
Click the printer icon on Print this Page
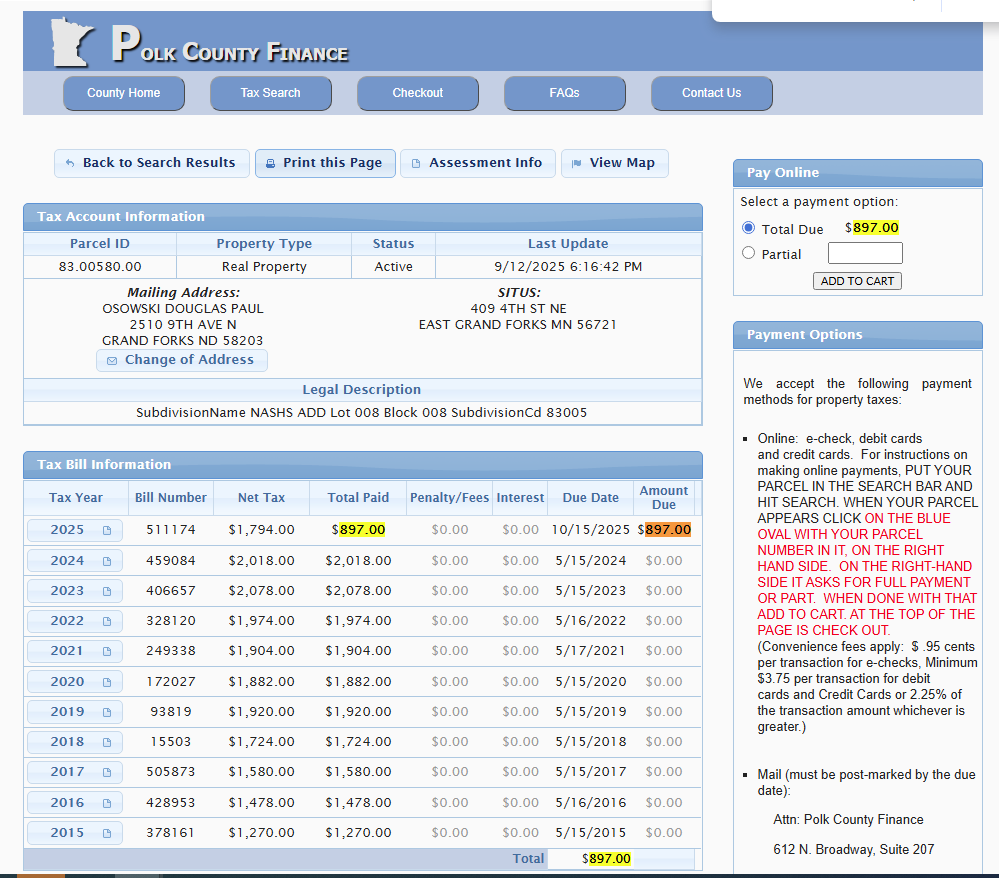click(270, 163)
